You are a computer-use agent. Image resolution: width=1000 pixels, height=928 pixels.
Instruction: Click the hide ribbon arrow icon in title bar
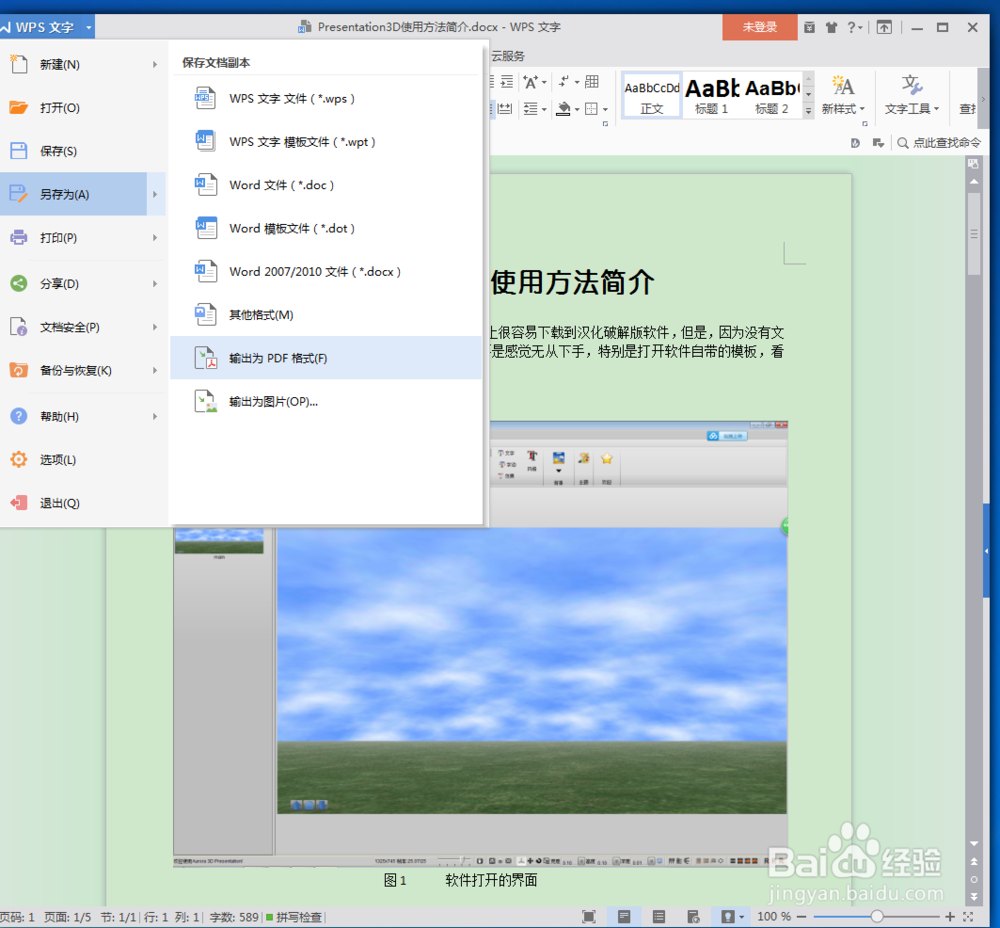click(x=884, y=27)
